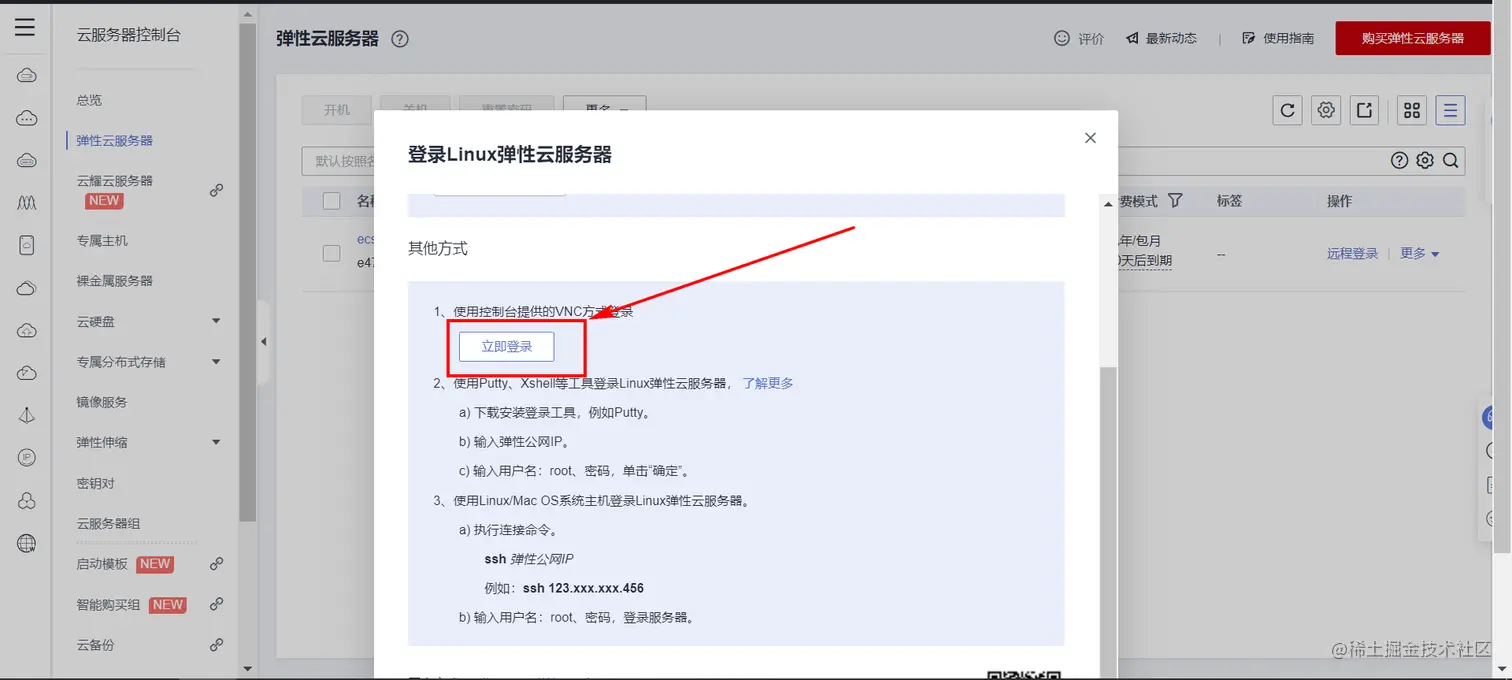This screenshot has height=680, width=1512.
Task: Open 裸金属服务器 in the sidebar
Action: click(115, 281)
